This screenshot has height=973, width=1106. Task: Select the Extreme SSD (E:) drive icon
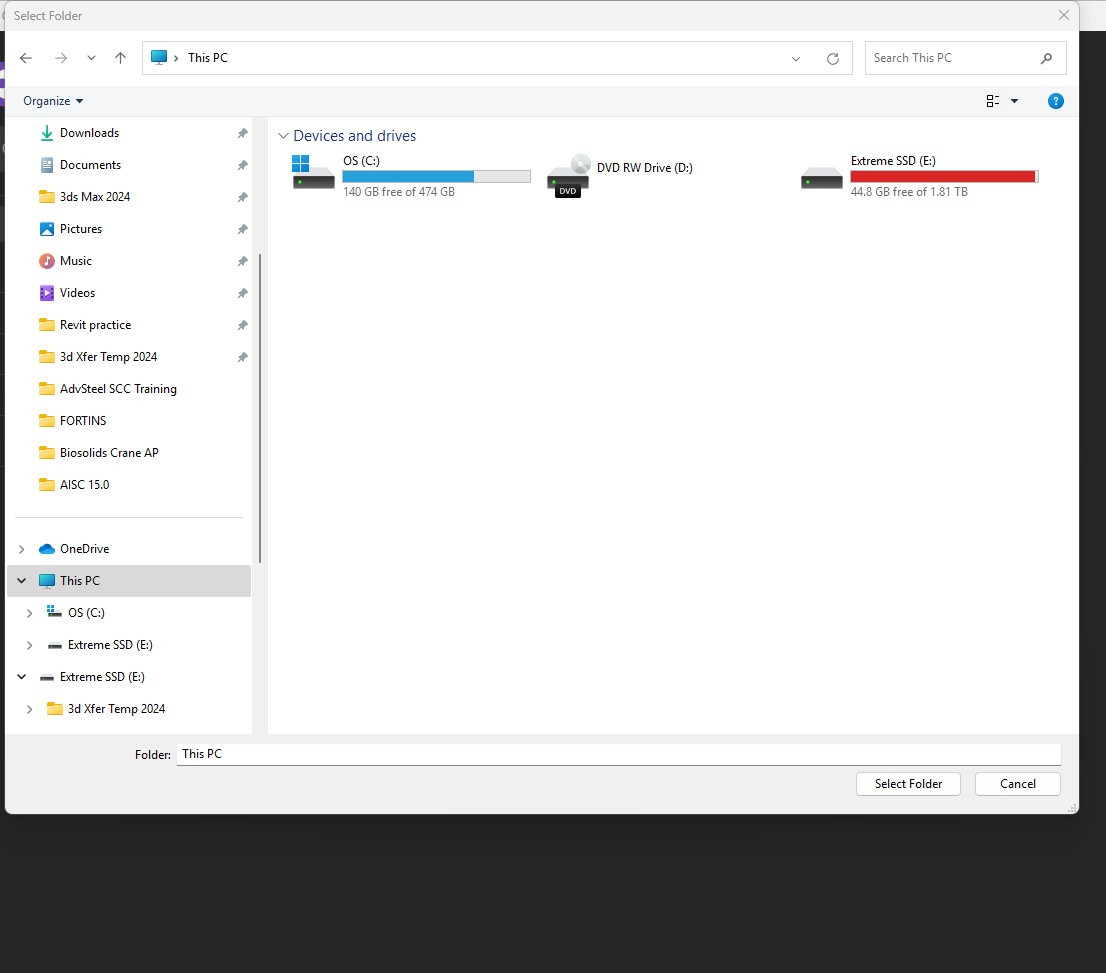[x=822, y=178]
